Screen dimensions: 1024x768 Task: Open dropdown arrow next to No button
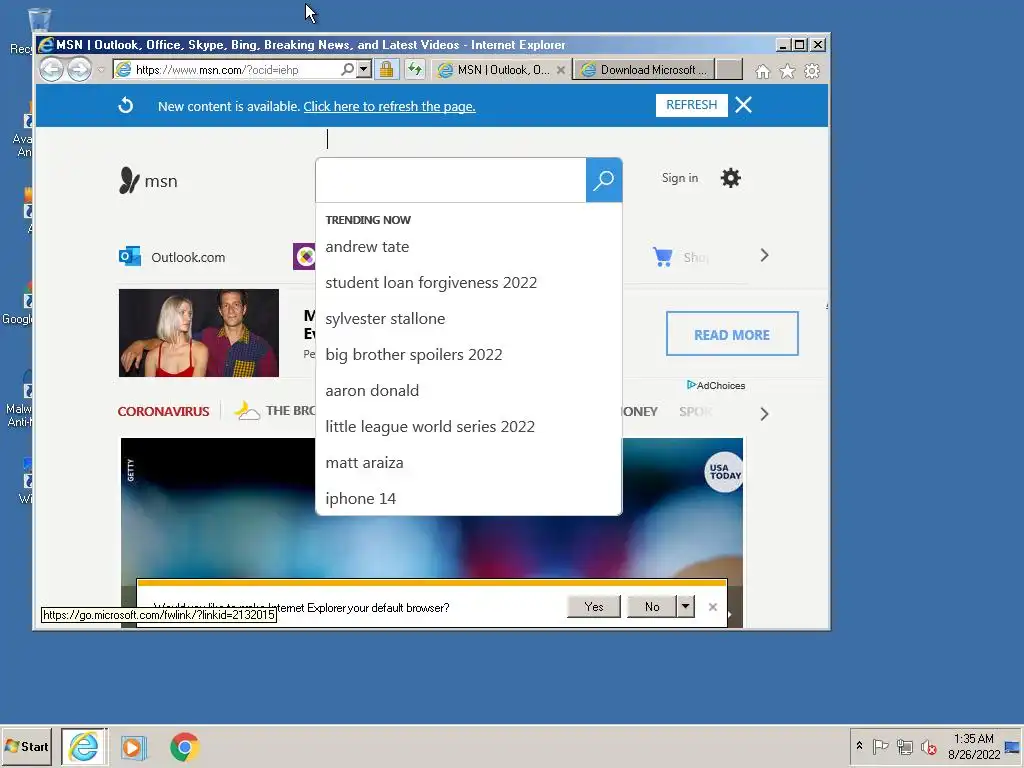point(685,607)
